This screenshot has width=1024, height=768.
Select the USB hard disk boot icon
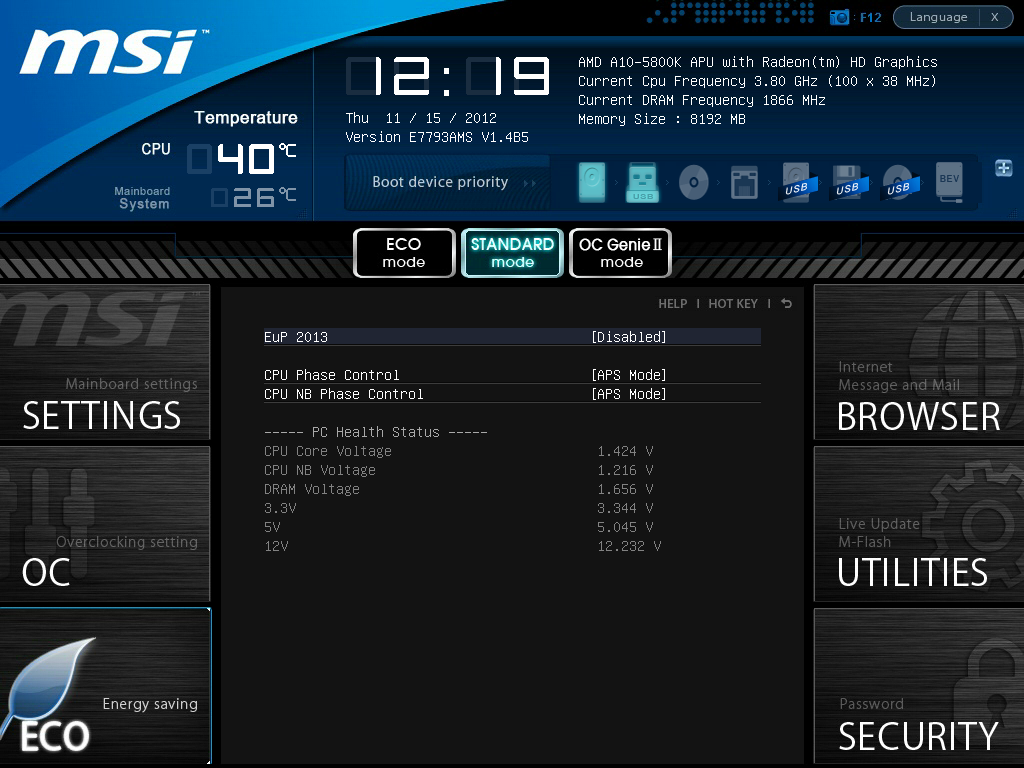pos(797,182)
